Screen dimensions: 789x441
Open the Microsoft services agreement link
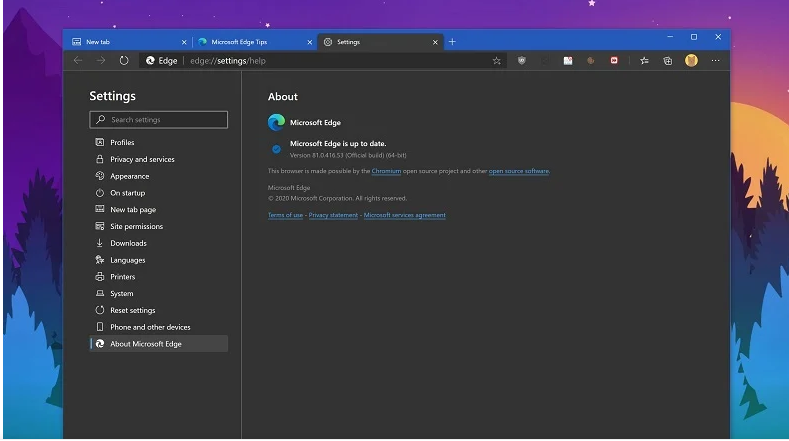pos(405,215)
